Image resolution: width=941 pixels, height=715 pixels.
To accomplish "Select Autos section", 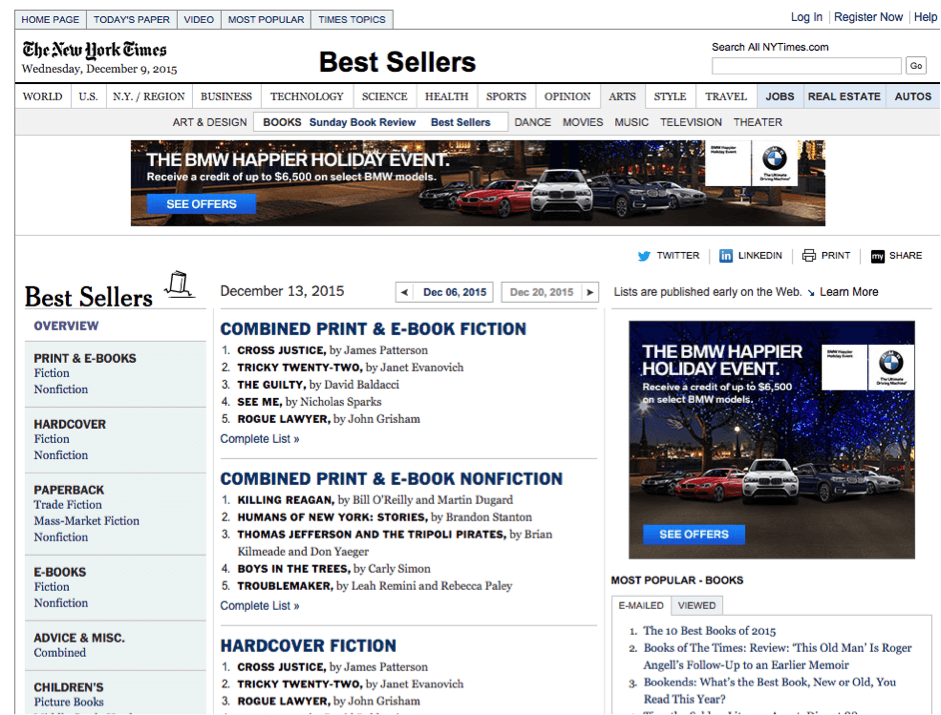I will (x=913, y=97).
